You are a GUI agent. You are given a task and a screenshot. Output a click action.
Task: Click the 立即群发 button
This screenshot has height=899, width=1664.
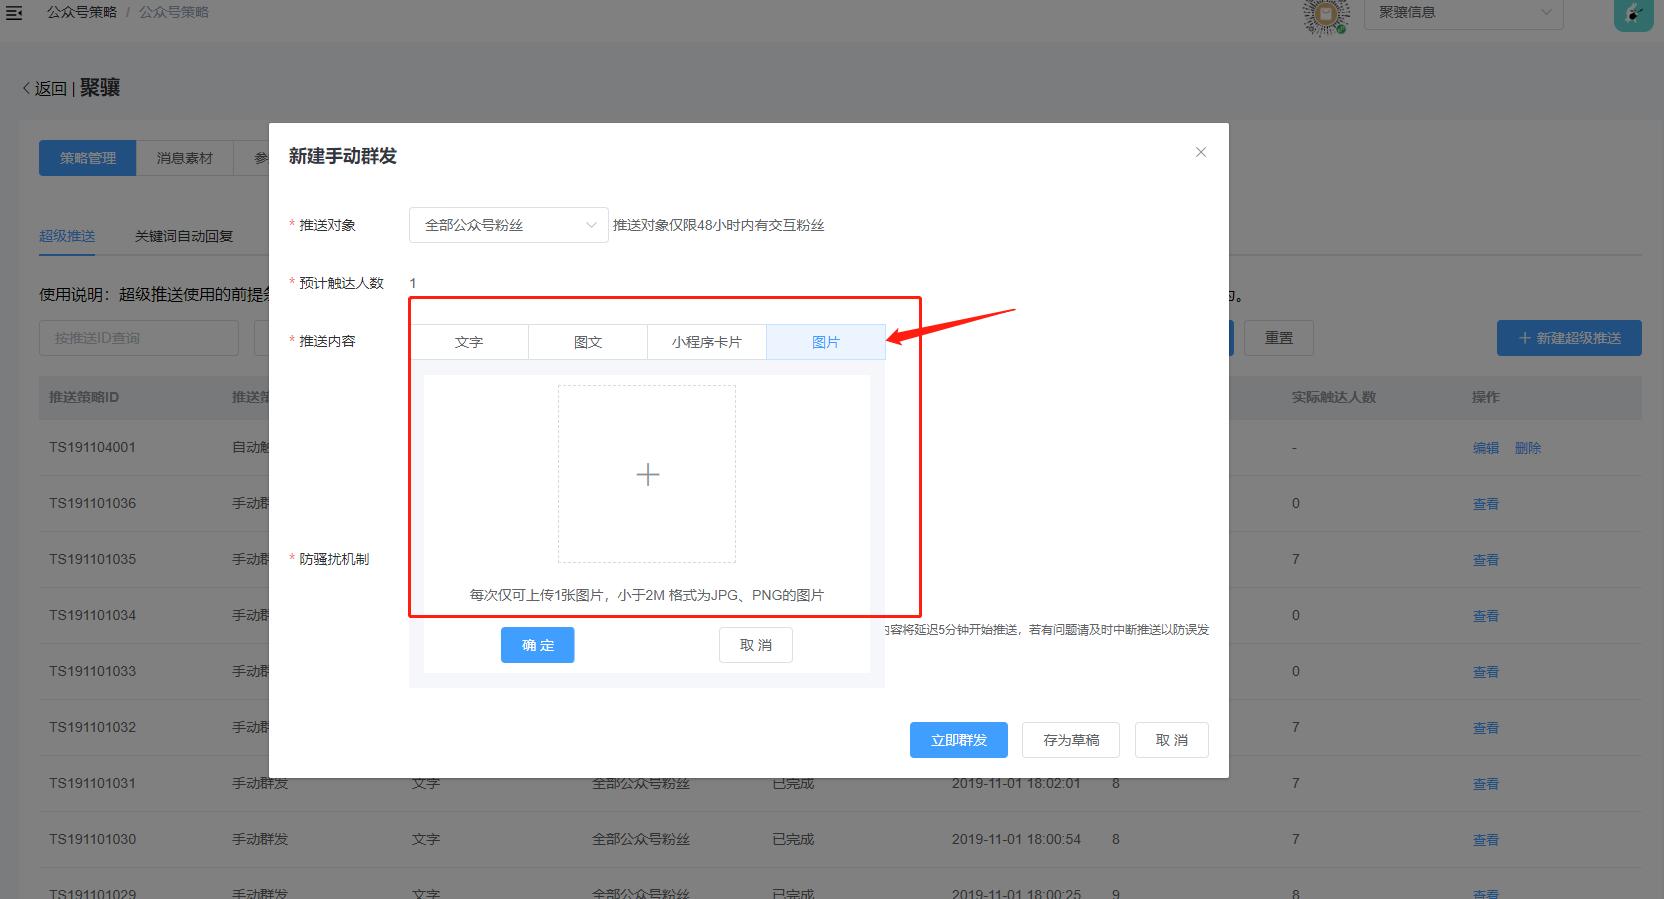point(958,740)
